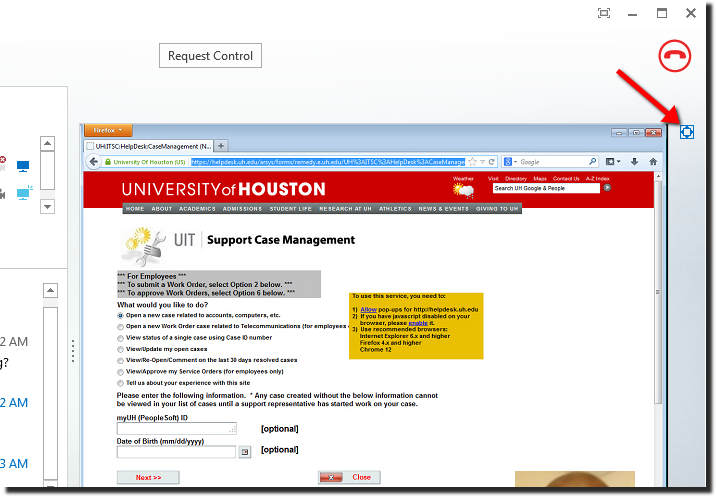Select 'Open a new case related to accounts' option
The width and height of the screenshot is (716, 496).
click(121, 314)
